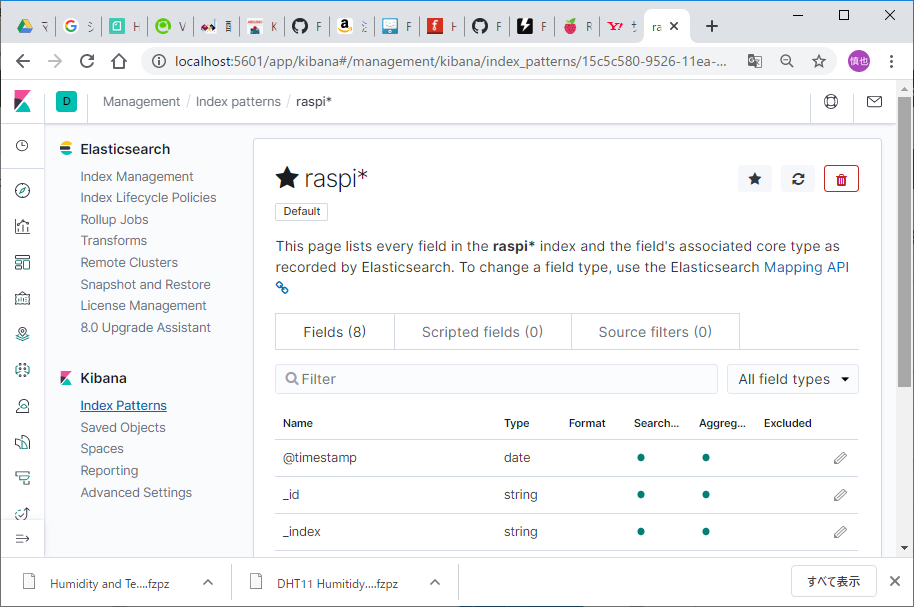The image size is (914, 607).
Task: Go to browser home page
Action: [119, 61]
